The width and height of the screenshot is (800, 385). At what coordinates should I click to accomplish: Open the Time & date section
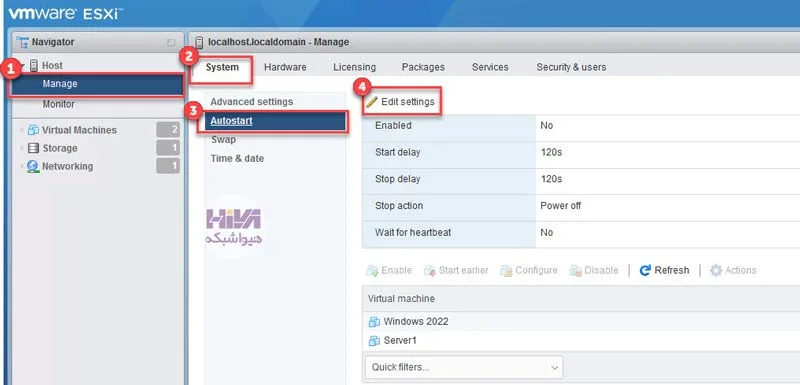(237, 159)
